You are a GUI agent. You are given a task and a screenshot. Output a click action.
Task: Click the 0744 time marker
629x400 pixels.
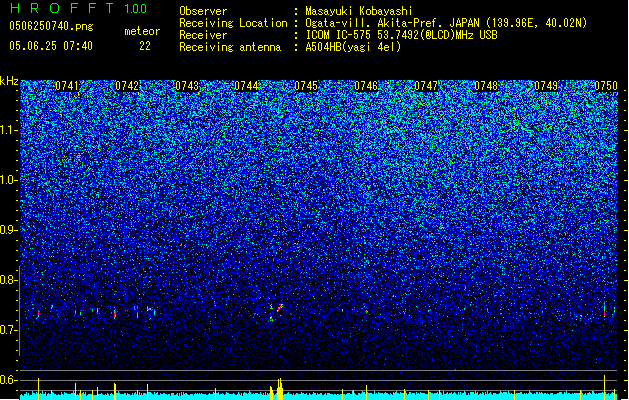(246, 86)
